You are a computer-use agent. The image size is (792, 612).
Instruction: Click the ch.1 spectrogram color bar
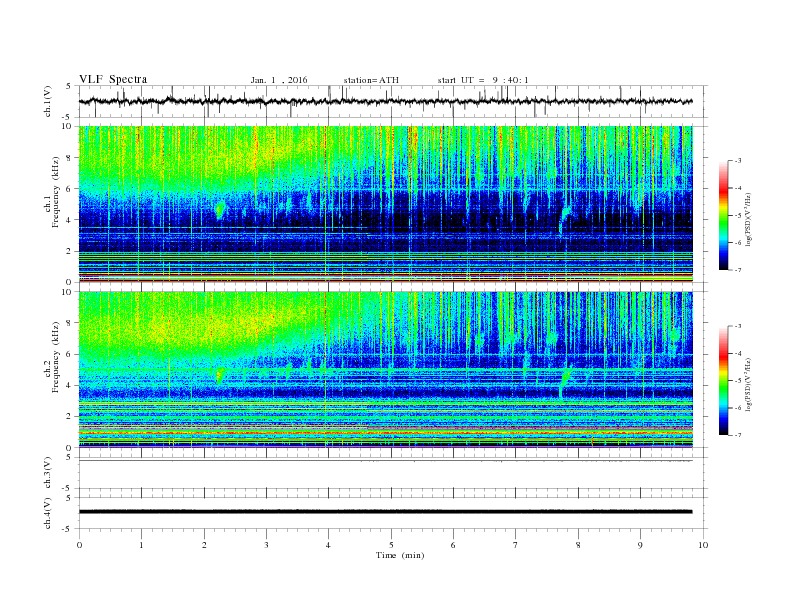tap(723, 215)
